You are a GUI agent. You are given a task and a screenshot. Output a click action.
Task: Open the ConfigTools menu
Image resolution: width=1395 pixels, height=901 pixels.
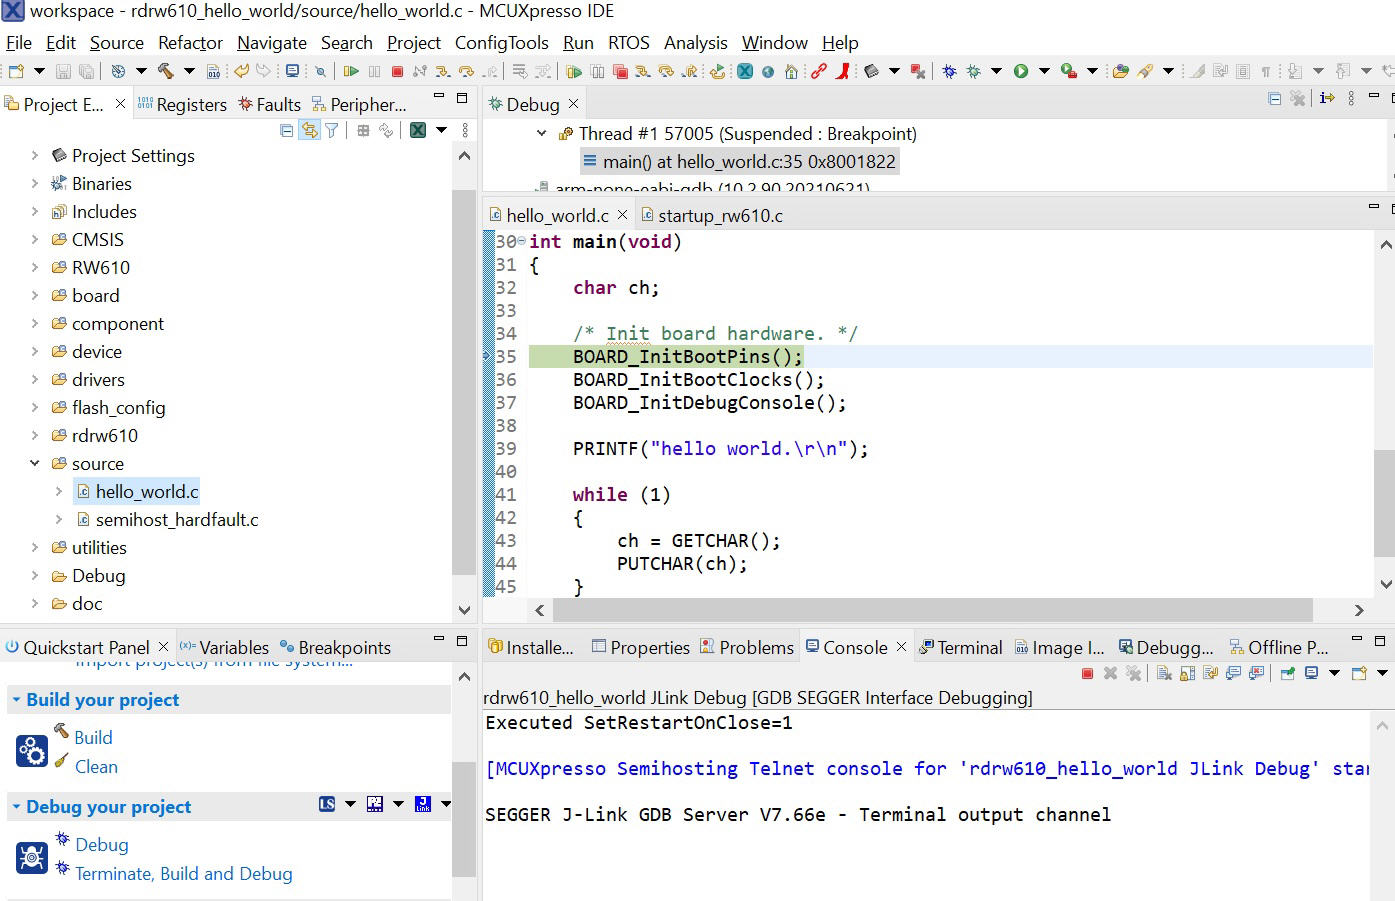pyautogui.click(x=501, y=43)
